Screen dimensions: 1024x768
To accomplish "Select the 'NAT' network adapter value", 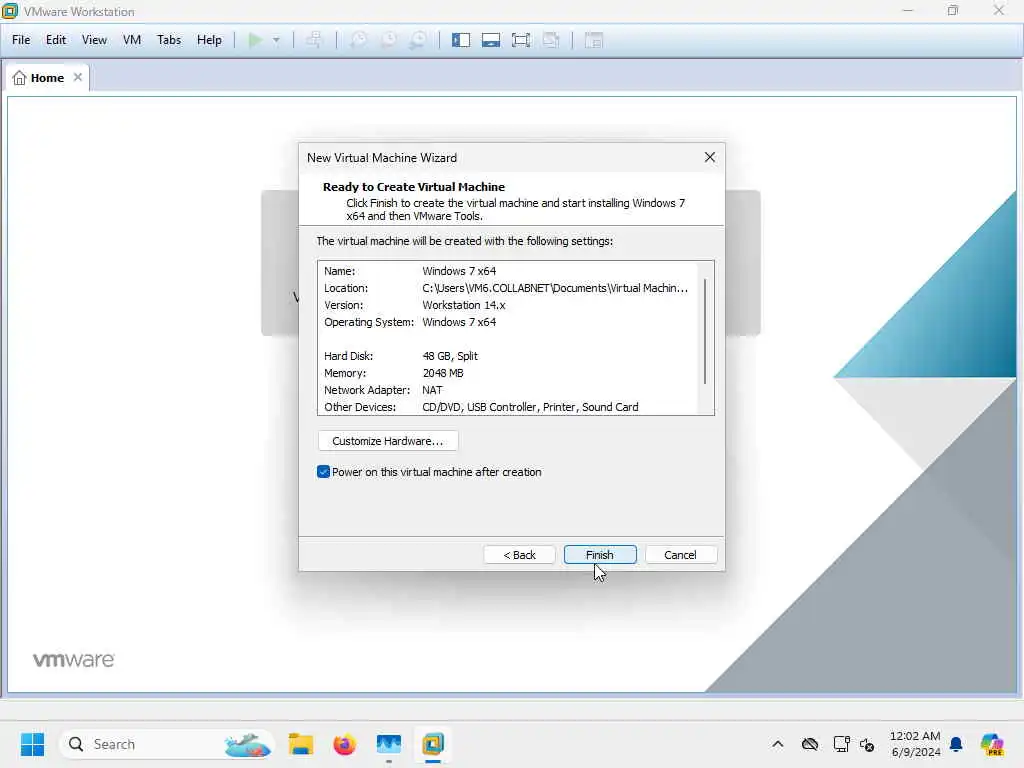I will (x=432, y=390).
